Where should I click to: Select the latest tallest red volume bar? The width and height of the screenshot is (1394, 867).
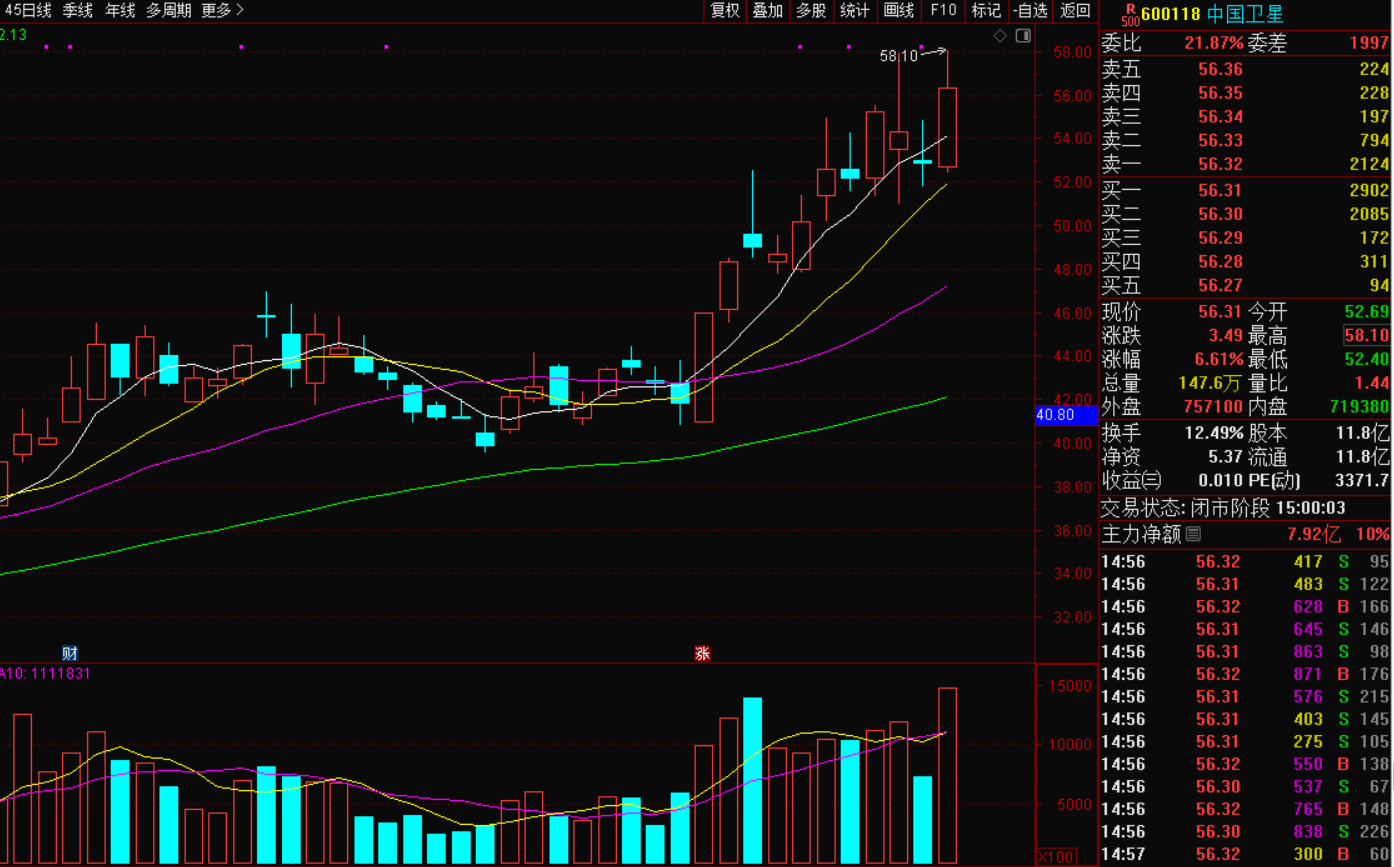pos(947,775)
